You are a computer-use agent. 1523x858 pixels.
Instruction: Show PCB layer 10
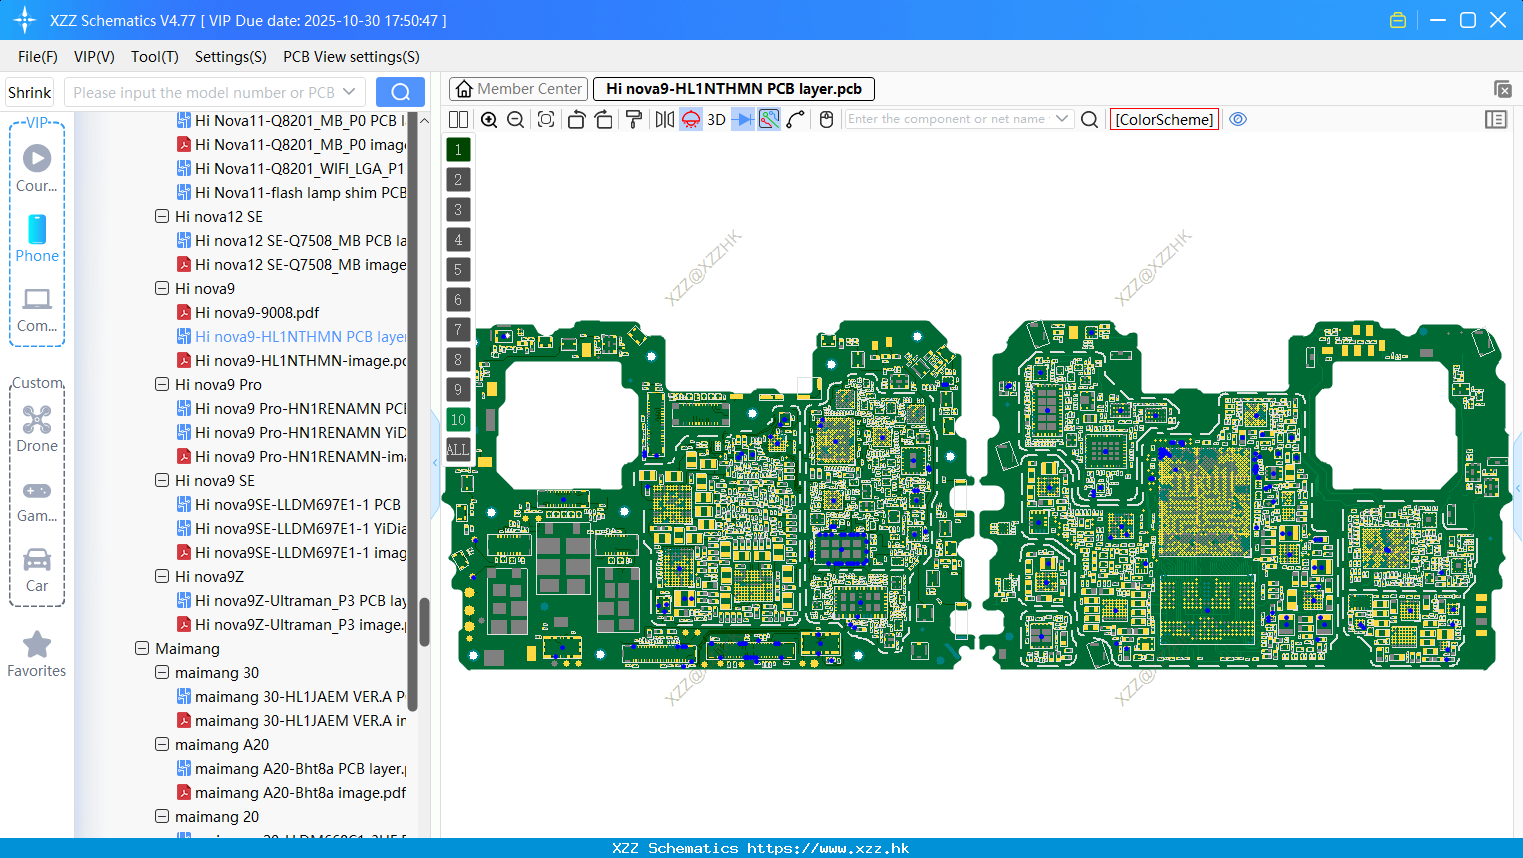(458, 419)
